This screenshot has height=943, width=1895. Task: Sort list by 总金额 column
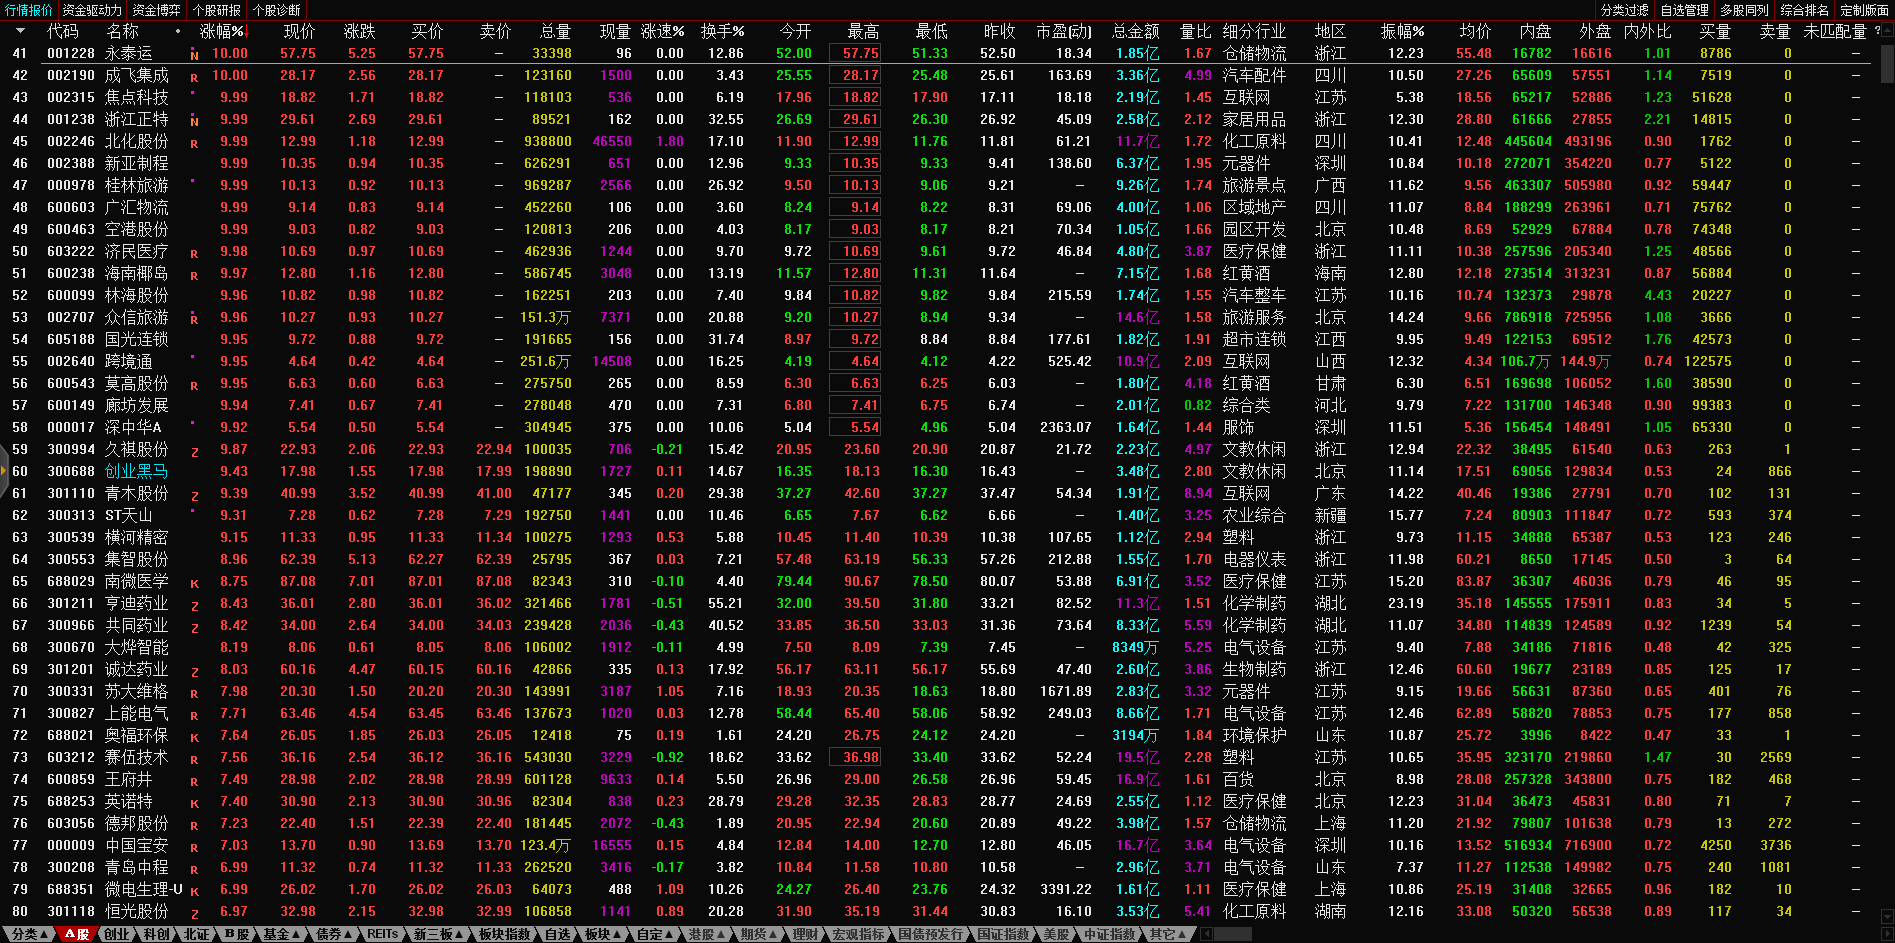click(x=1135, y=32)
